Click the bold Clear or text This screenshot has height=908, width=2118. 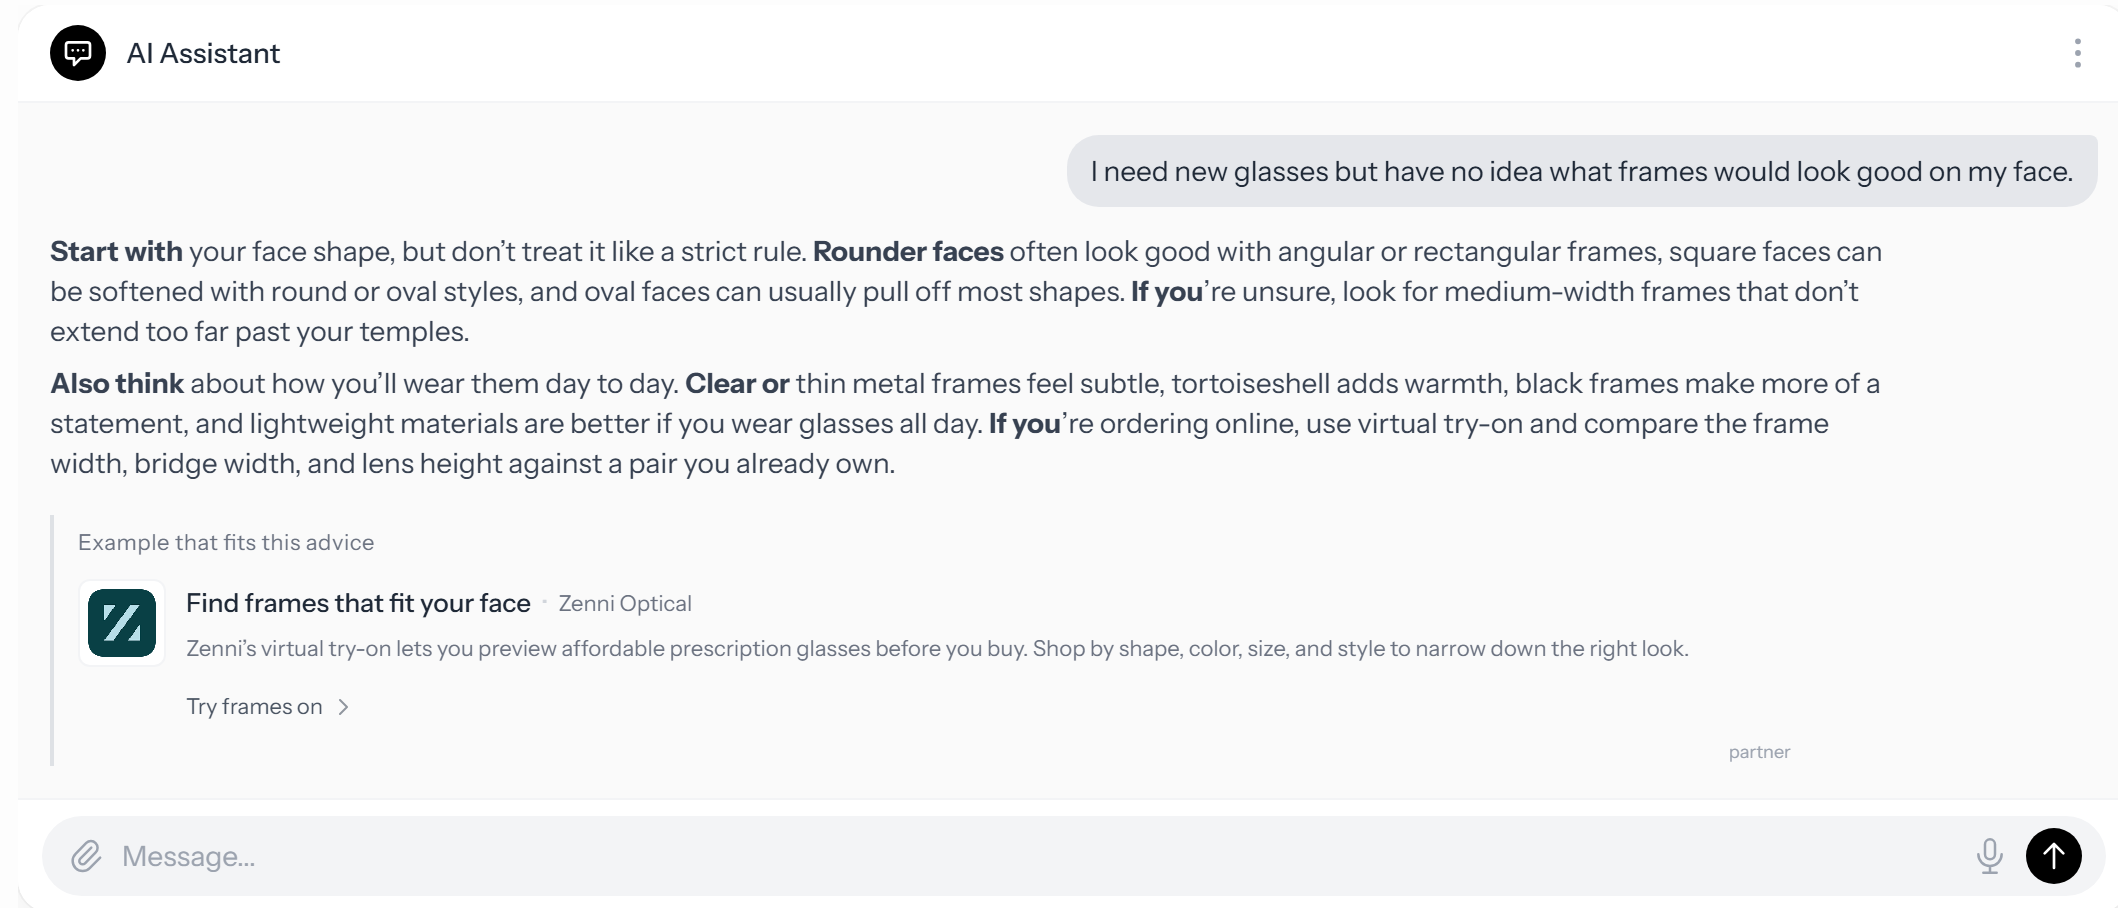pyautogui.click(x=737, y=383)
